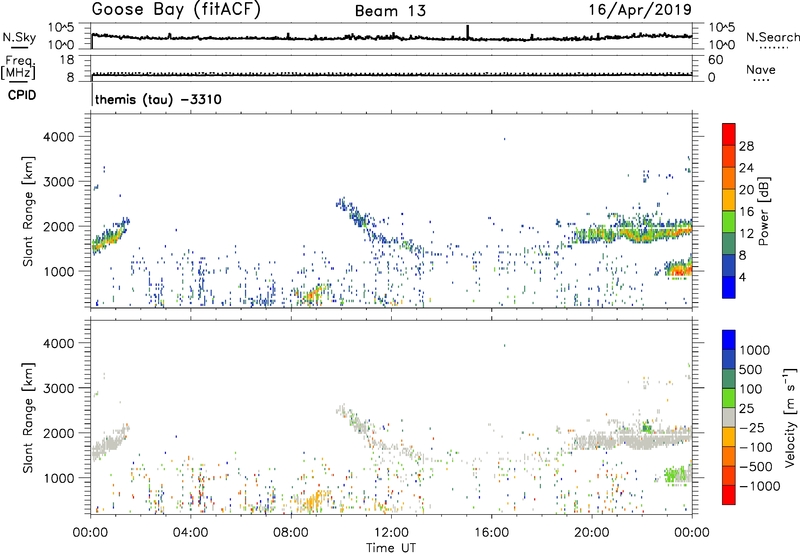Pick the grey segment of velocity colorbar
This screenshot has width=800, height=554.
729,417
